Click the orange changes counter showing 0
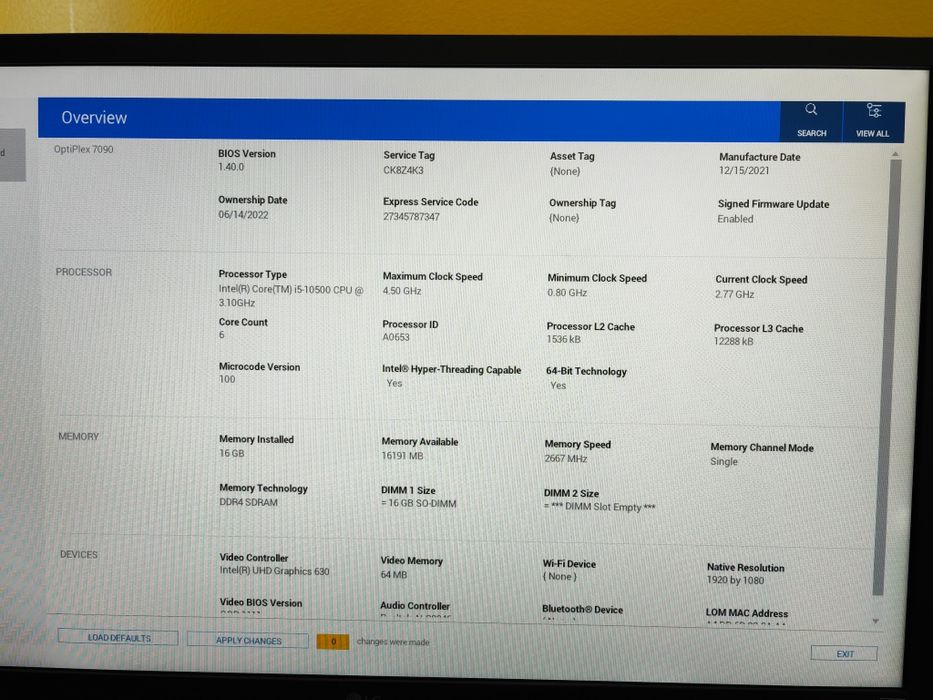This screenshot has height=700, width=933. point(333,642)
